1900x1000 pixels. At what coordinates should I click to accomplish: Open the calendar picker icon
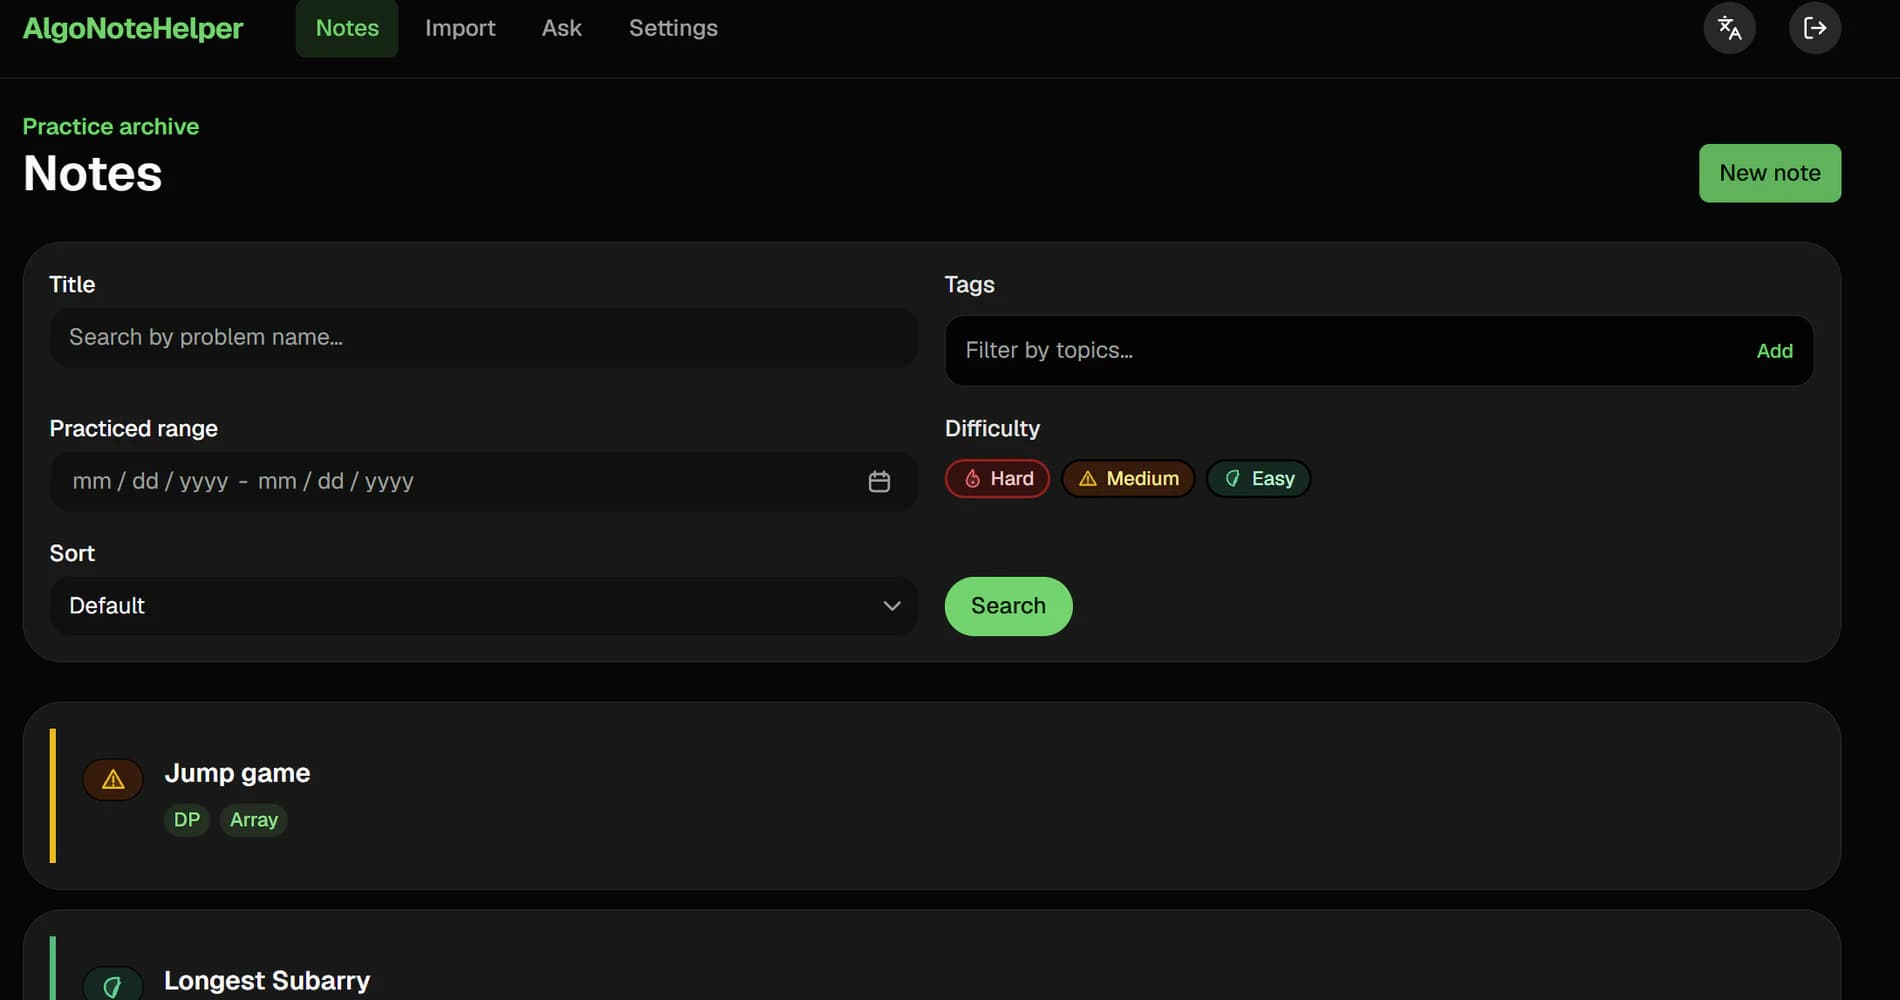tap(879, 482)
